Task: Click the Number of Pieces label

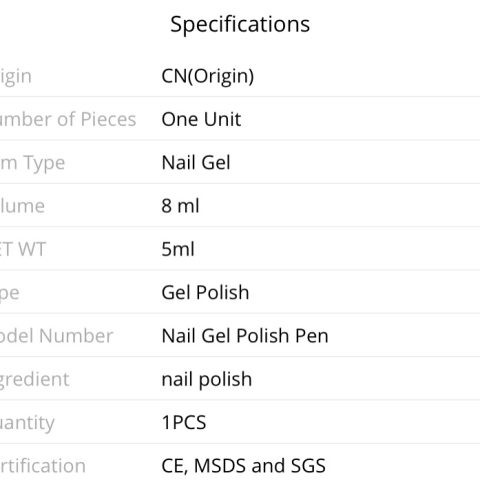Action: tap(68, 119)
